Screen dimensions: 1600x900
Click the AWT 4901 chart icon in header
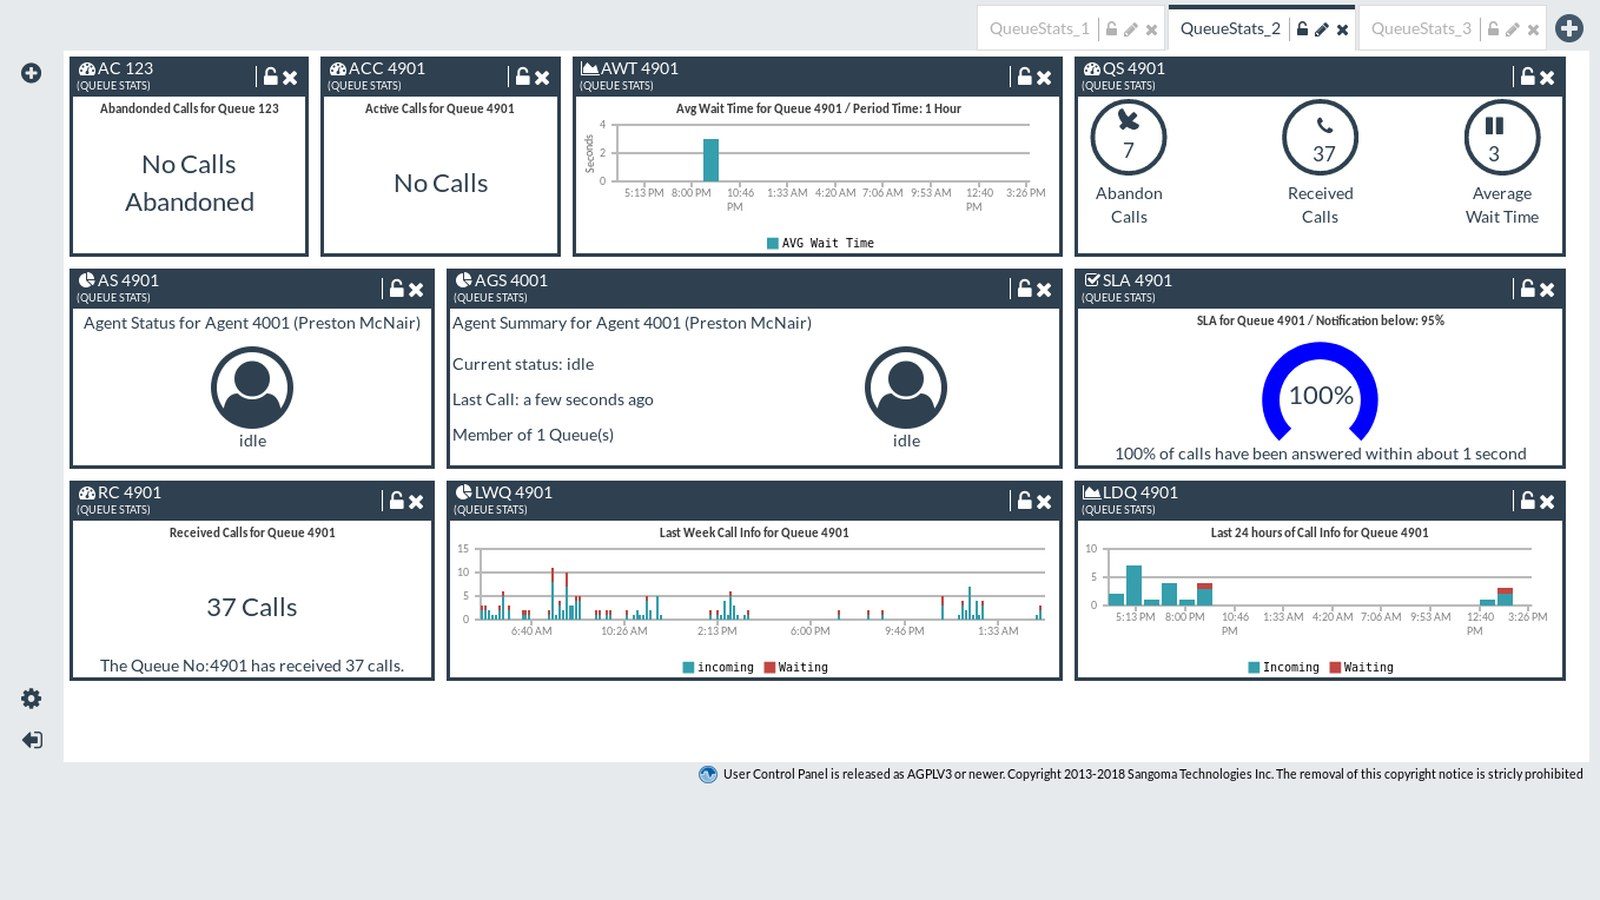click(x=589, y=68)
